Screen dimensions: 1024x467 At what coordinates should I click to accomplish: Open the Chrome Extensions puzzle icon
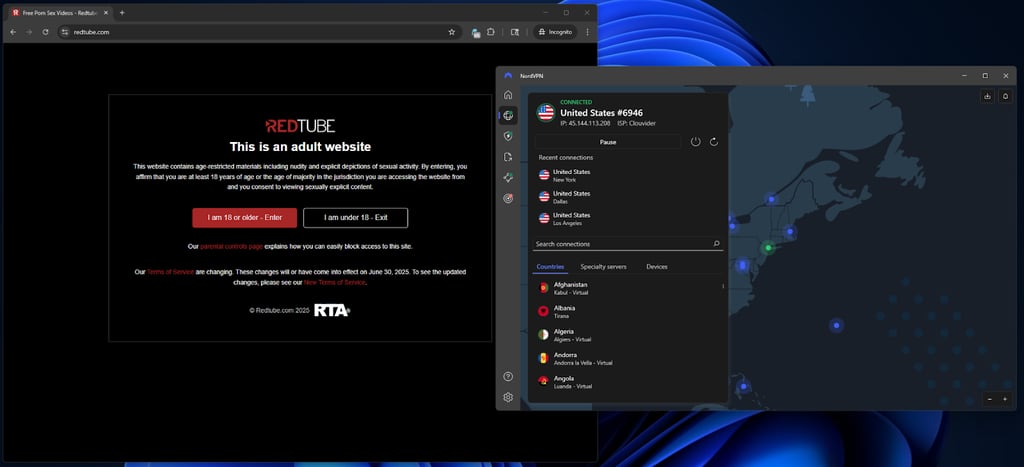click(491, 31)
